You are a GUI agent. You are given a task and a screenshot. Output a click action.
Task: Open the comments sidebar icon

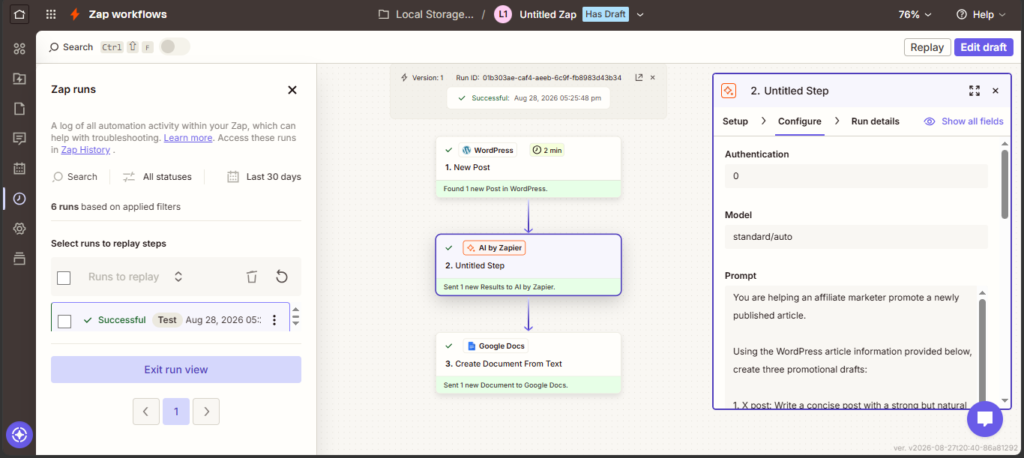pyautogui.click(x=19, y=139)
